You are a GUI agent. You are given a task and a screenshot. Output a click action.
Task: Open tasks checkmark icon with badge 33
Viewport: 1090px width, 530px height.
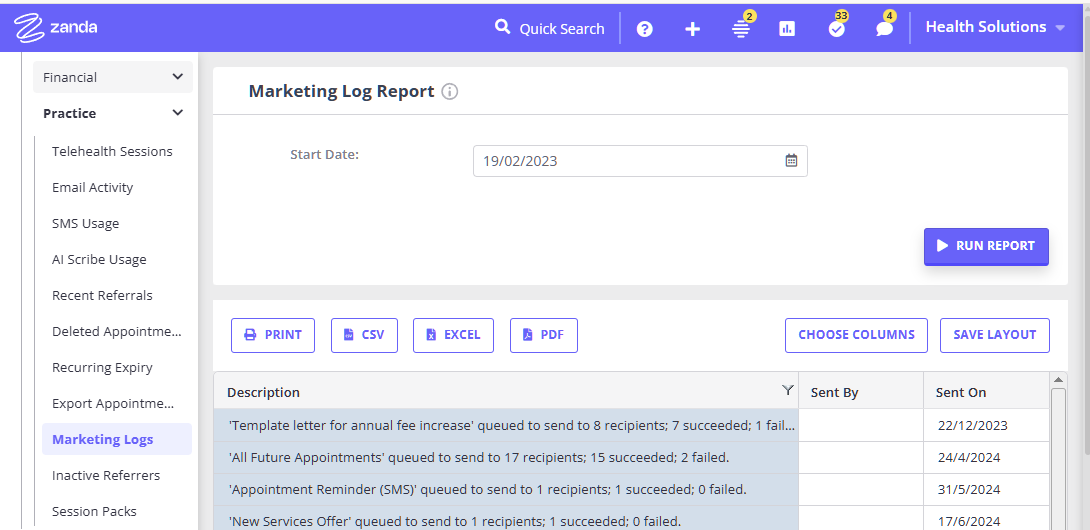(x=837, y=29)
